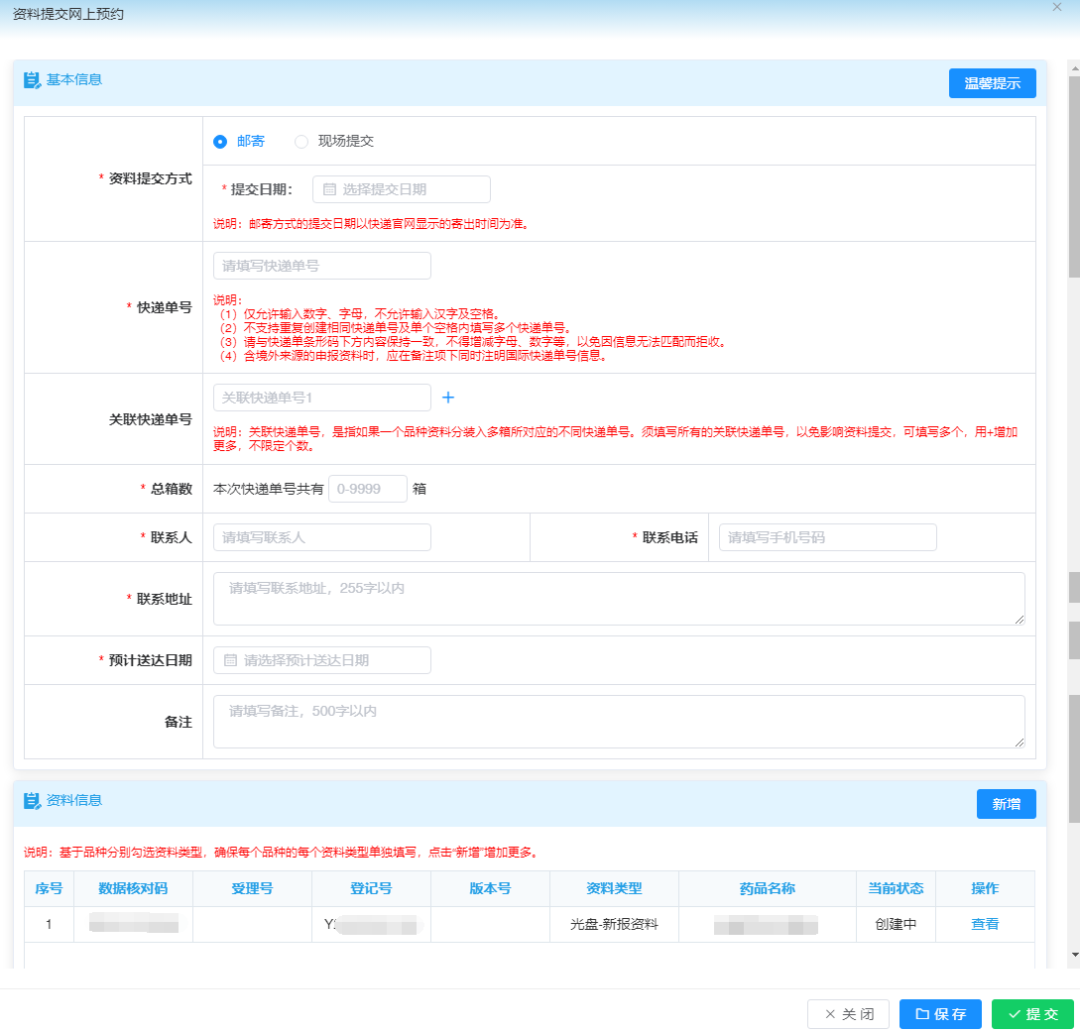Viewport: 1080px width, 1032px height.
Task: Select the 邮寄 delivery method
Action: [218, 141]
